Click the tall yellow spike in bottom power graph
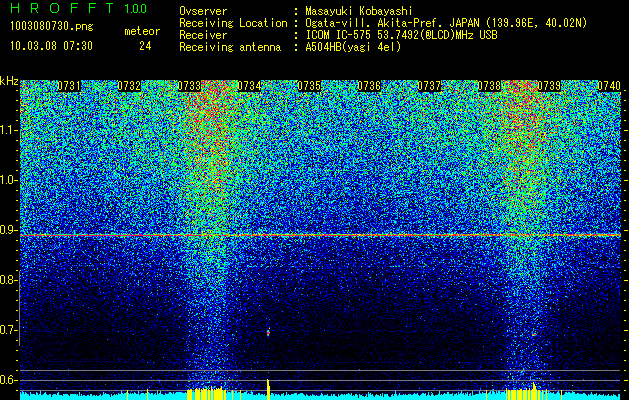This screenshot has height=400, width=629. pos(268,389)
